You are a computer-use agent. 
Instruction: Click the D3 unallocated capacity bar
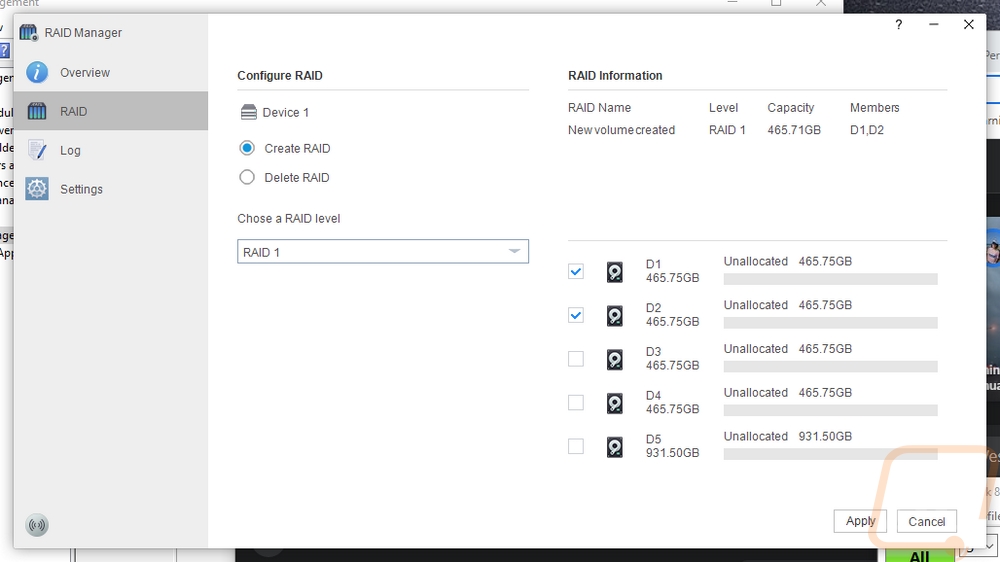[830, 366]
